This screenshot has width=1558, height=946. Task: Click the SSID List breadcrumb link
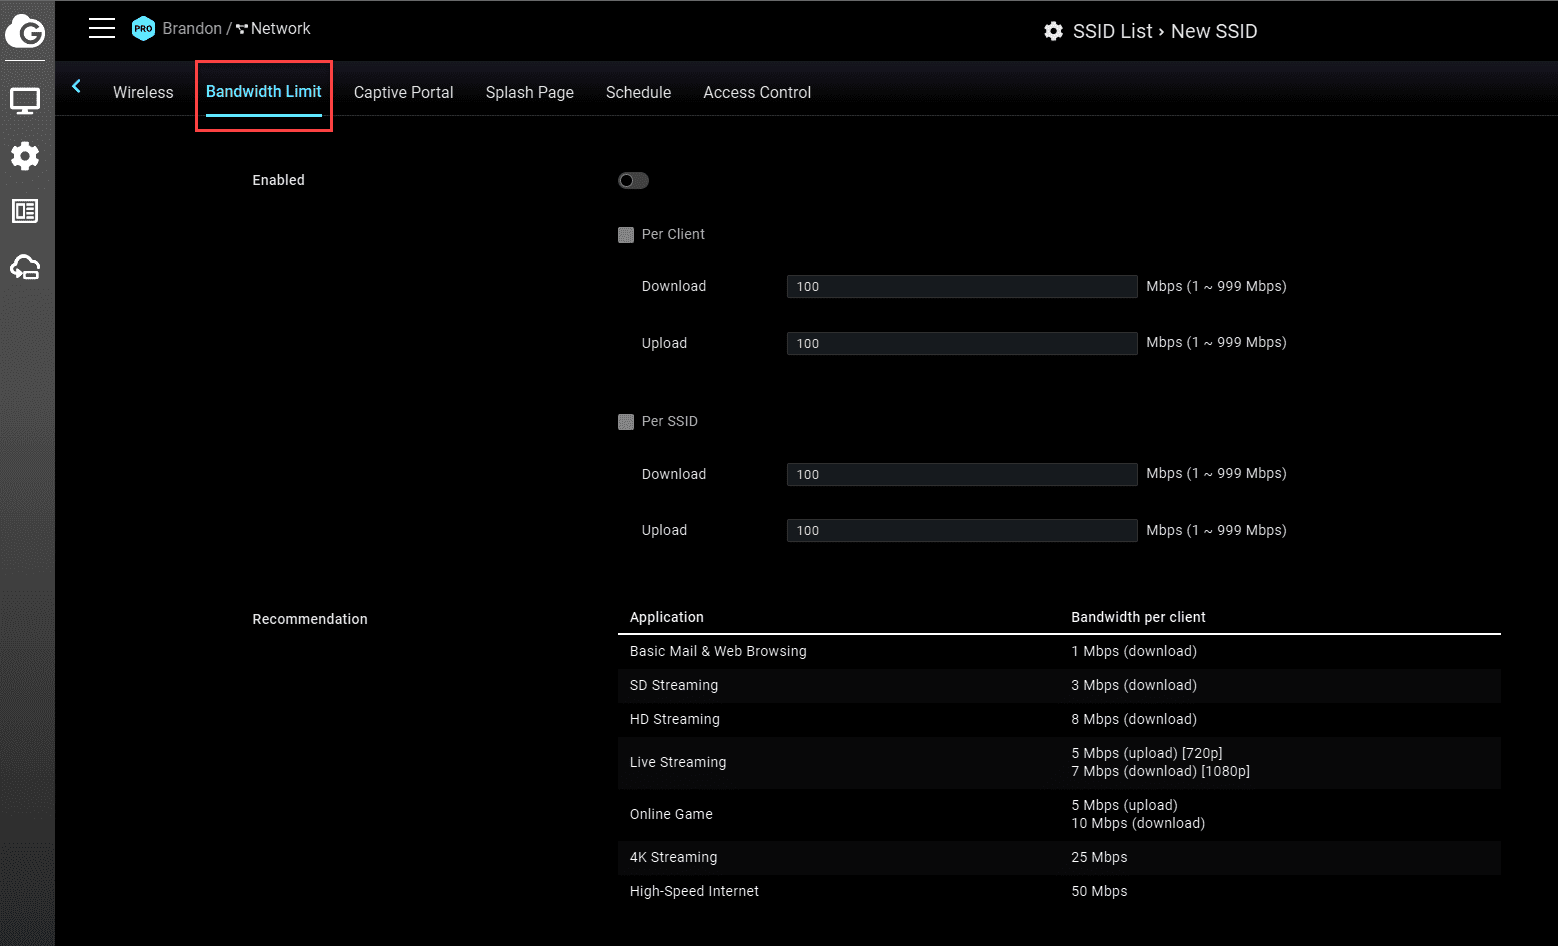click(x=1113, y=31)
